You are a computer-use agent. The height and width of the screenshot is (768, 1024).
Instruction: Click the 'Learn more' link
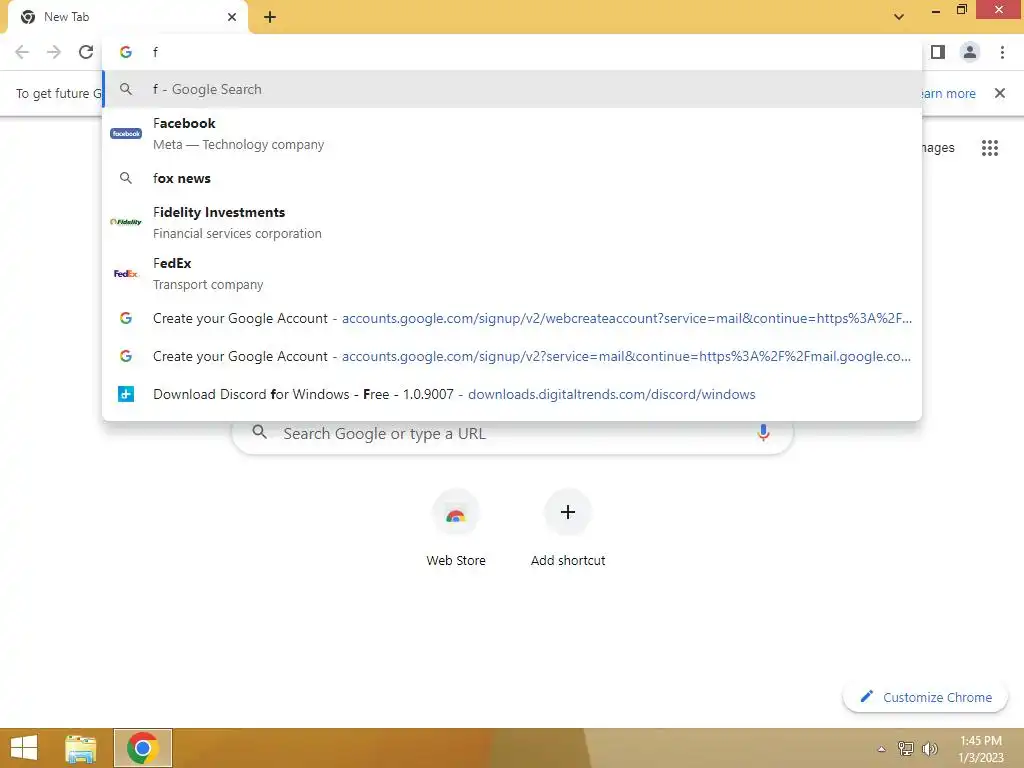[x=948, y=93]
